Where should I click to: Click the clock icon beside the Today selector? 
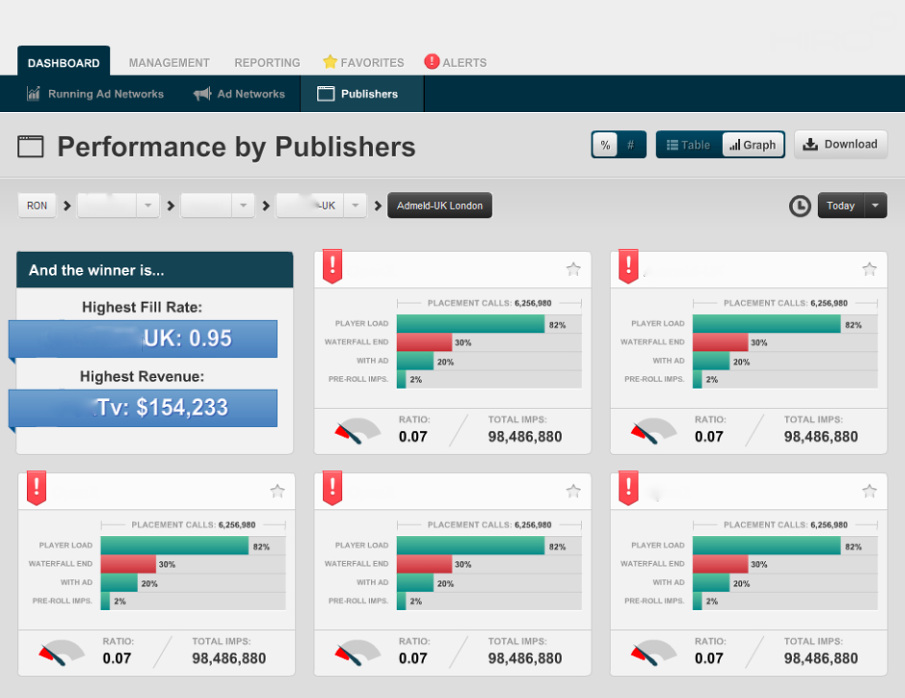coord(800,206)
